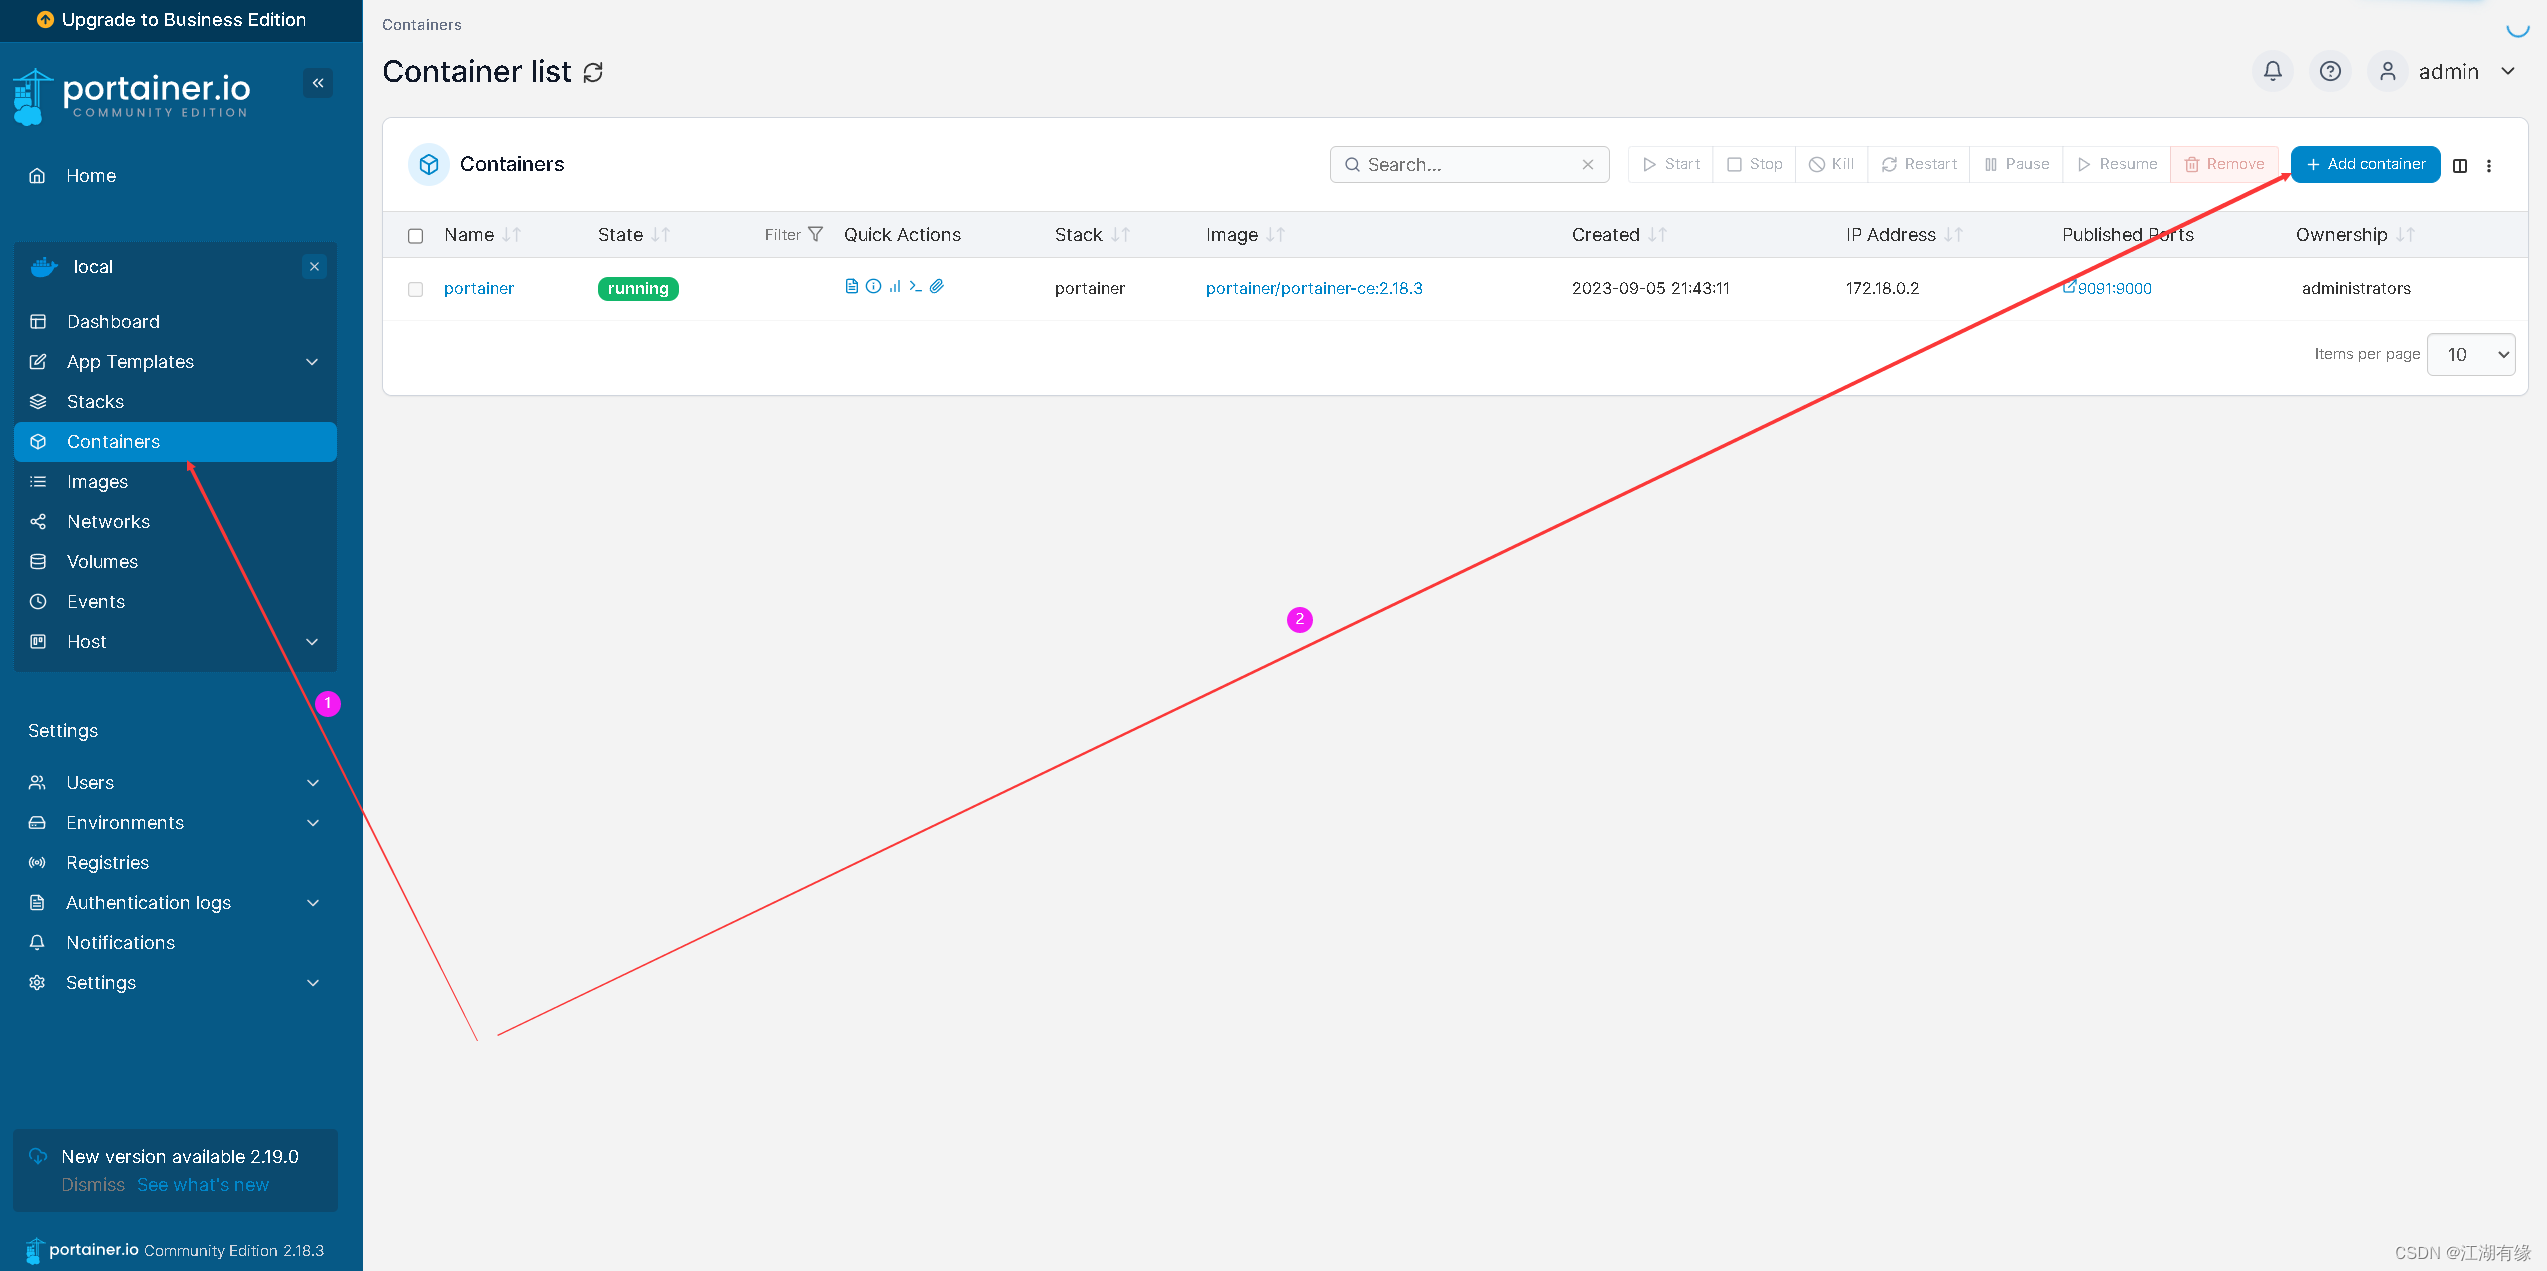
Task: Click the Start button
Action: (x=1671, y=164)
